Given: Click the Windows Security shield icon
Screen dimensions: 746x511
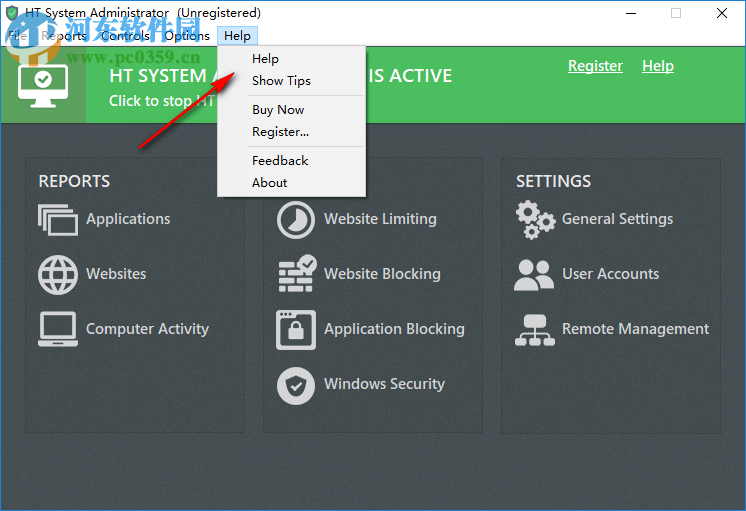Looking at the screenshot, I should pyautogui.click(x=295, y=385).
